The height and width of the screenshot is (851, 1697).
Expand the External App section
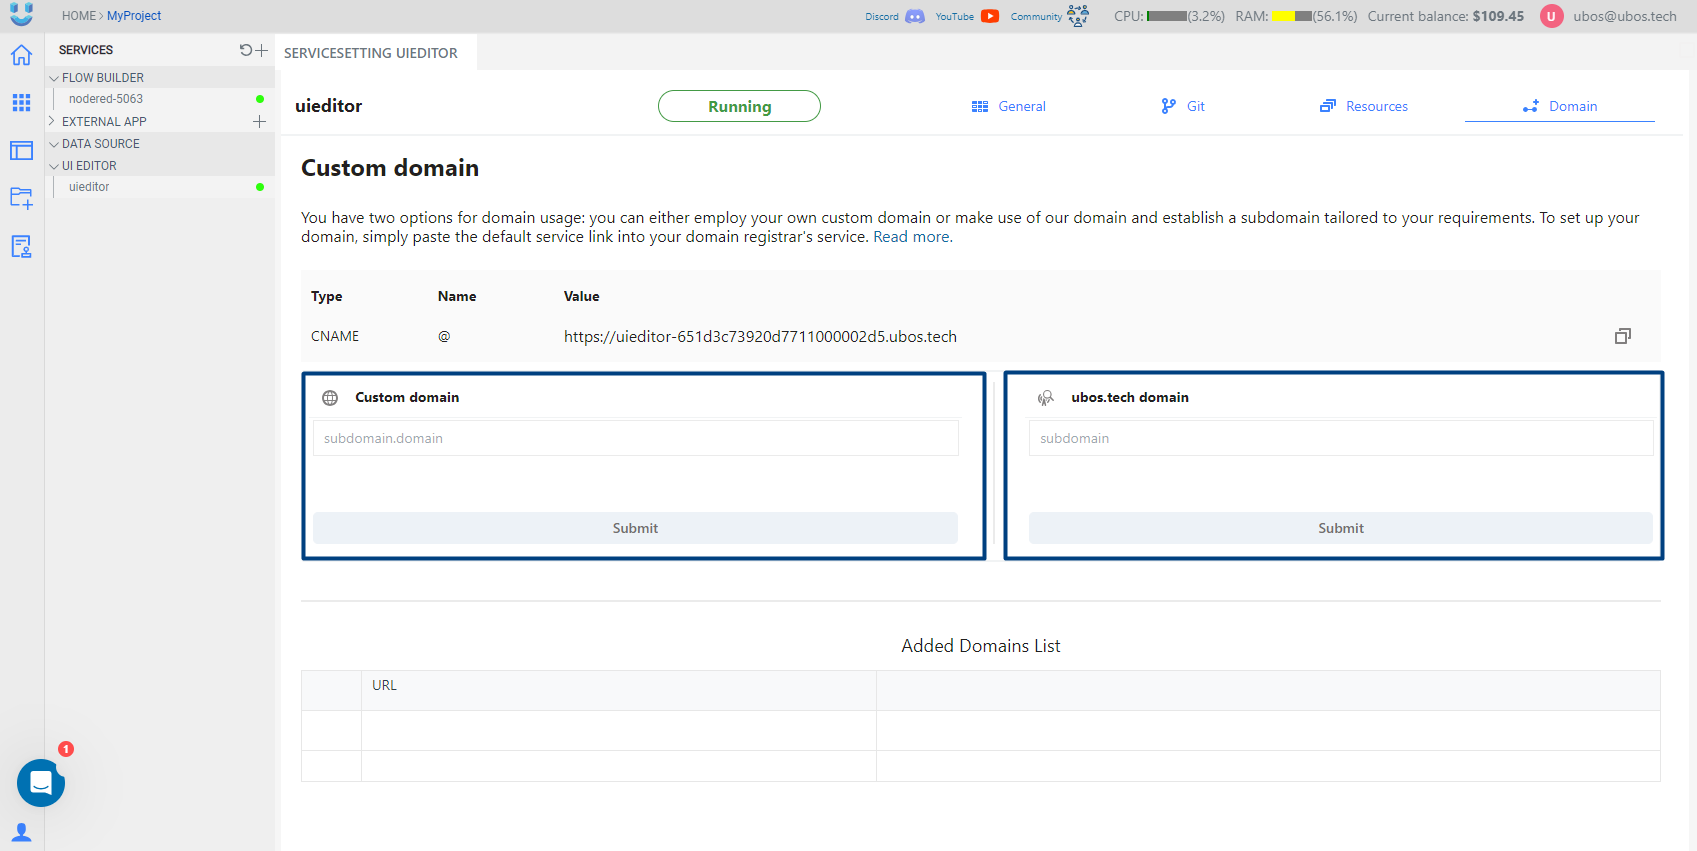tap(53, 121)
